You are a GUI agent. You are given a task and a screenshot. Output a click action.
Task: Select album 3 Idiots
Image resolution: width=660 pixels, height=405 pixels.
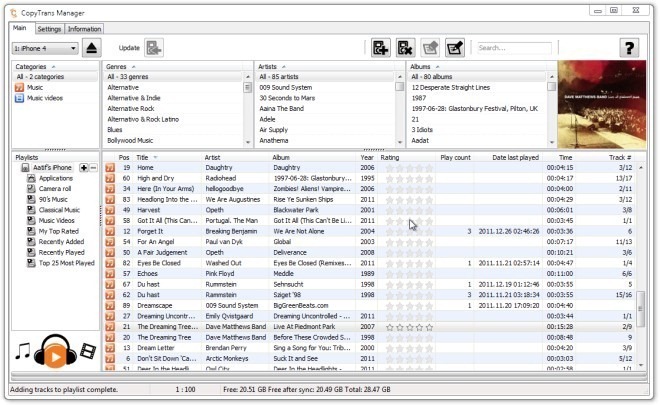pyautogui.click(x=422, y=130)
